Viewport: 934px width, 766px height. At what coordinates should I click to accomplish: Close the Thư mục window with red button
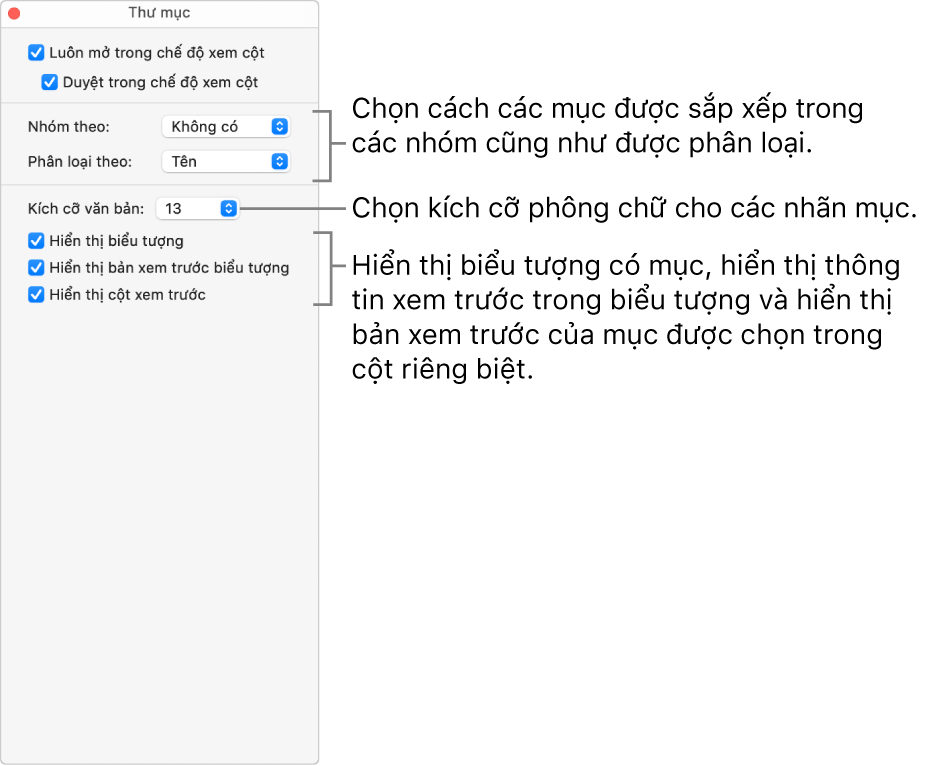[x=14, y=13]
